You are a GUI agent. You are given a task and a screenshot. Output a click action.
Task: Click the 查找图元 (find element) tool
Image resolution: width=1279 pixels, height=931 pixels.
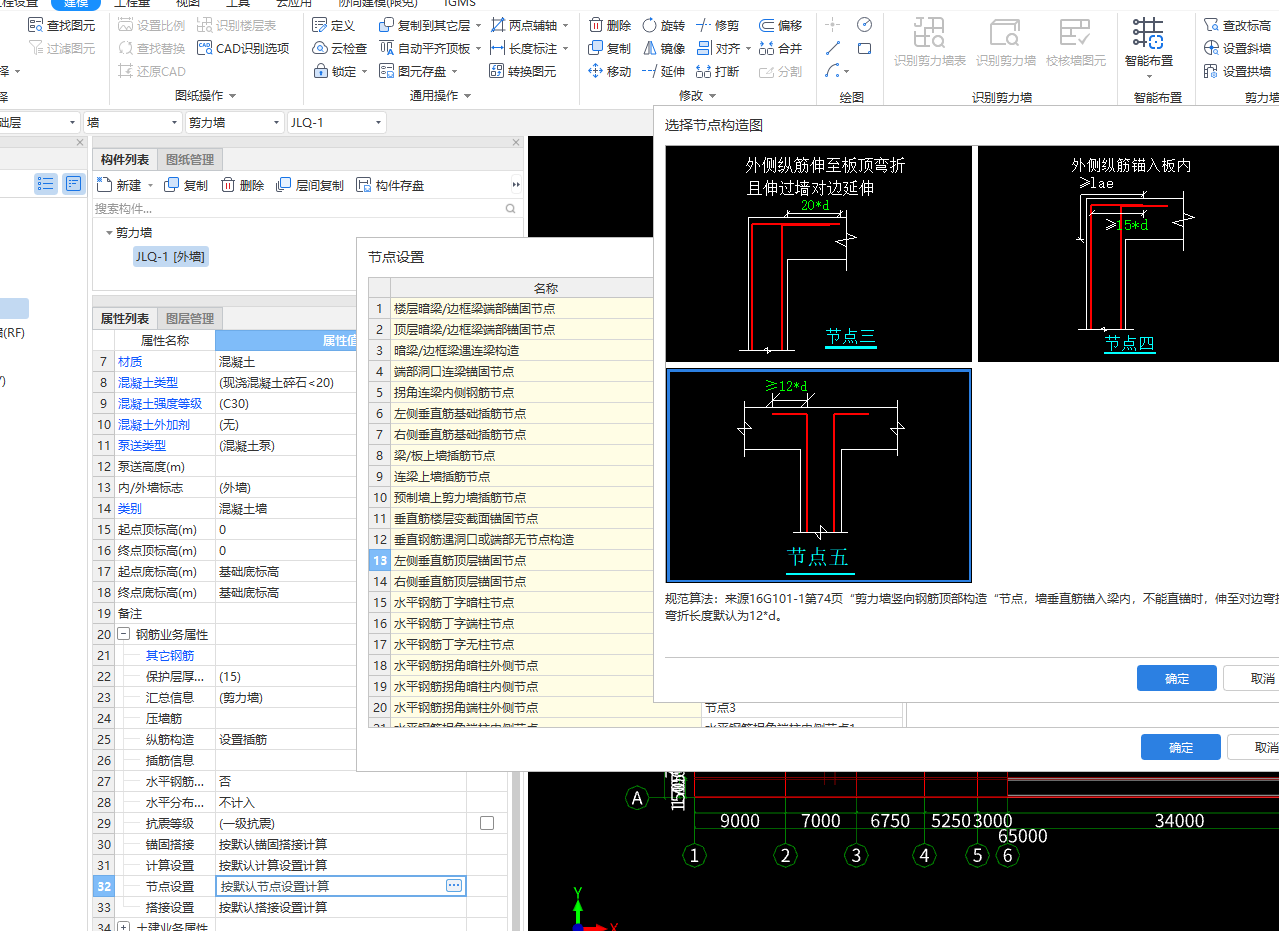click(x=61, y=25)
